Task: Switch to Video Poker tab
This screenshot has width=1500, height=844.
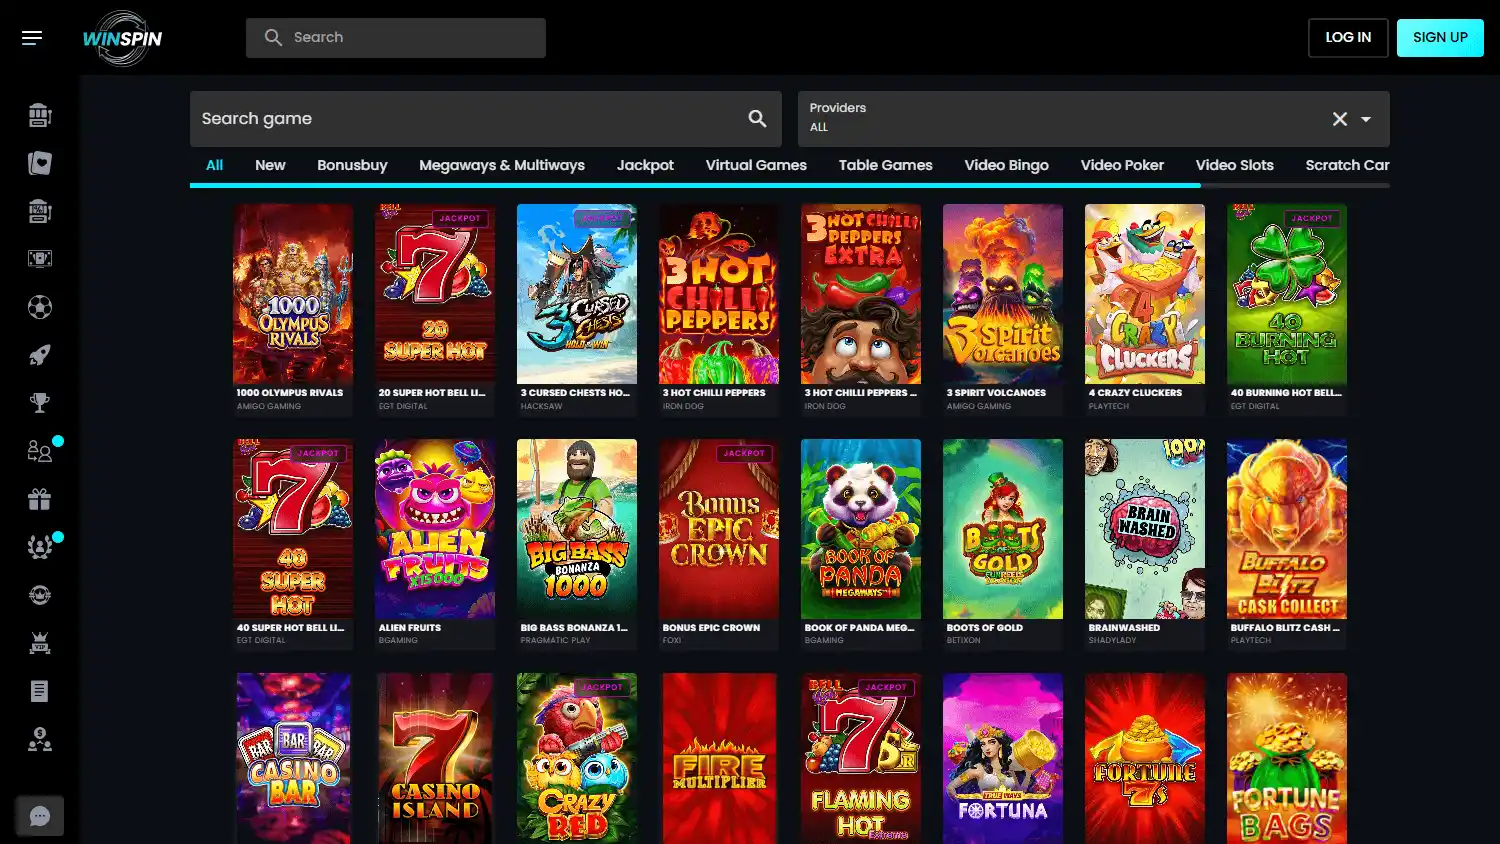Action: click(x=1122, y=165)
